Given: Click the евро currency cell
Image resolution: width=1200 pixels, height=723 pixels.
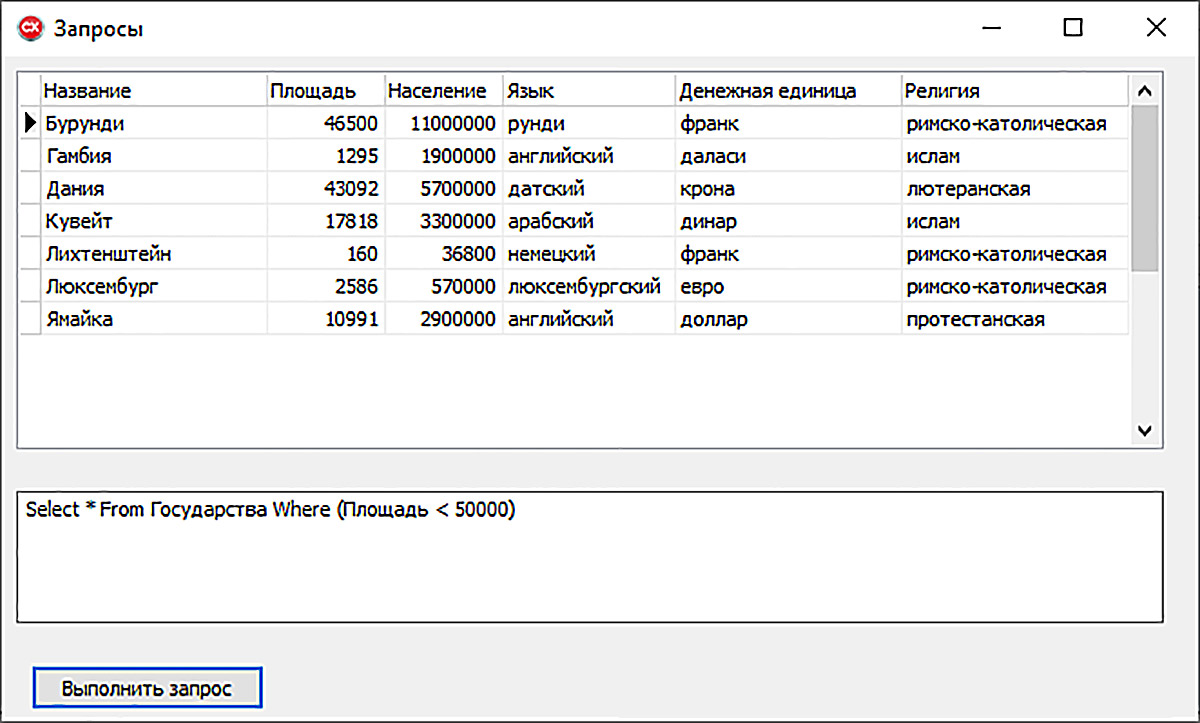Looking at the screenshot, I should coord(788,287).
